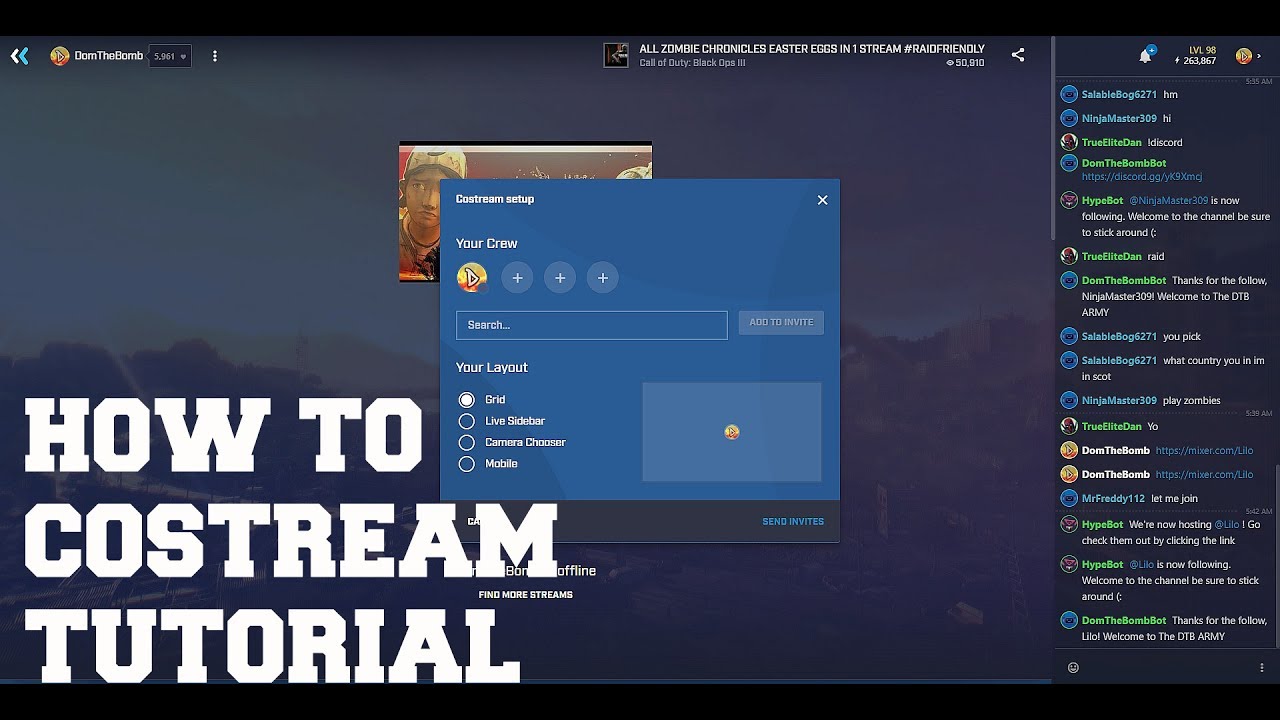Screen dimensions: 1280x720
Task: Click TrueEliteDan avatar beside 'Yo'
Action: click(x=1069, y=426)
